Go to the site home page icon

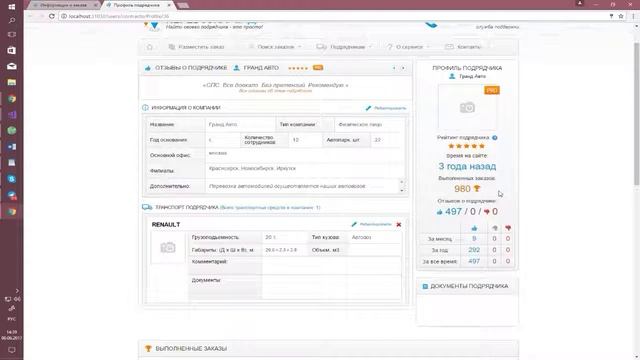(149, 47)
